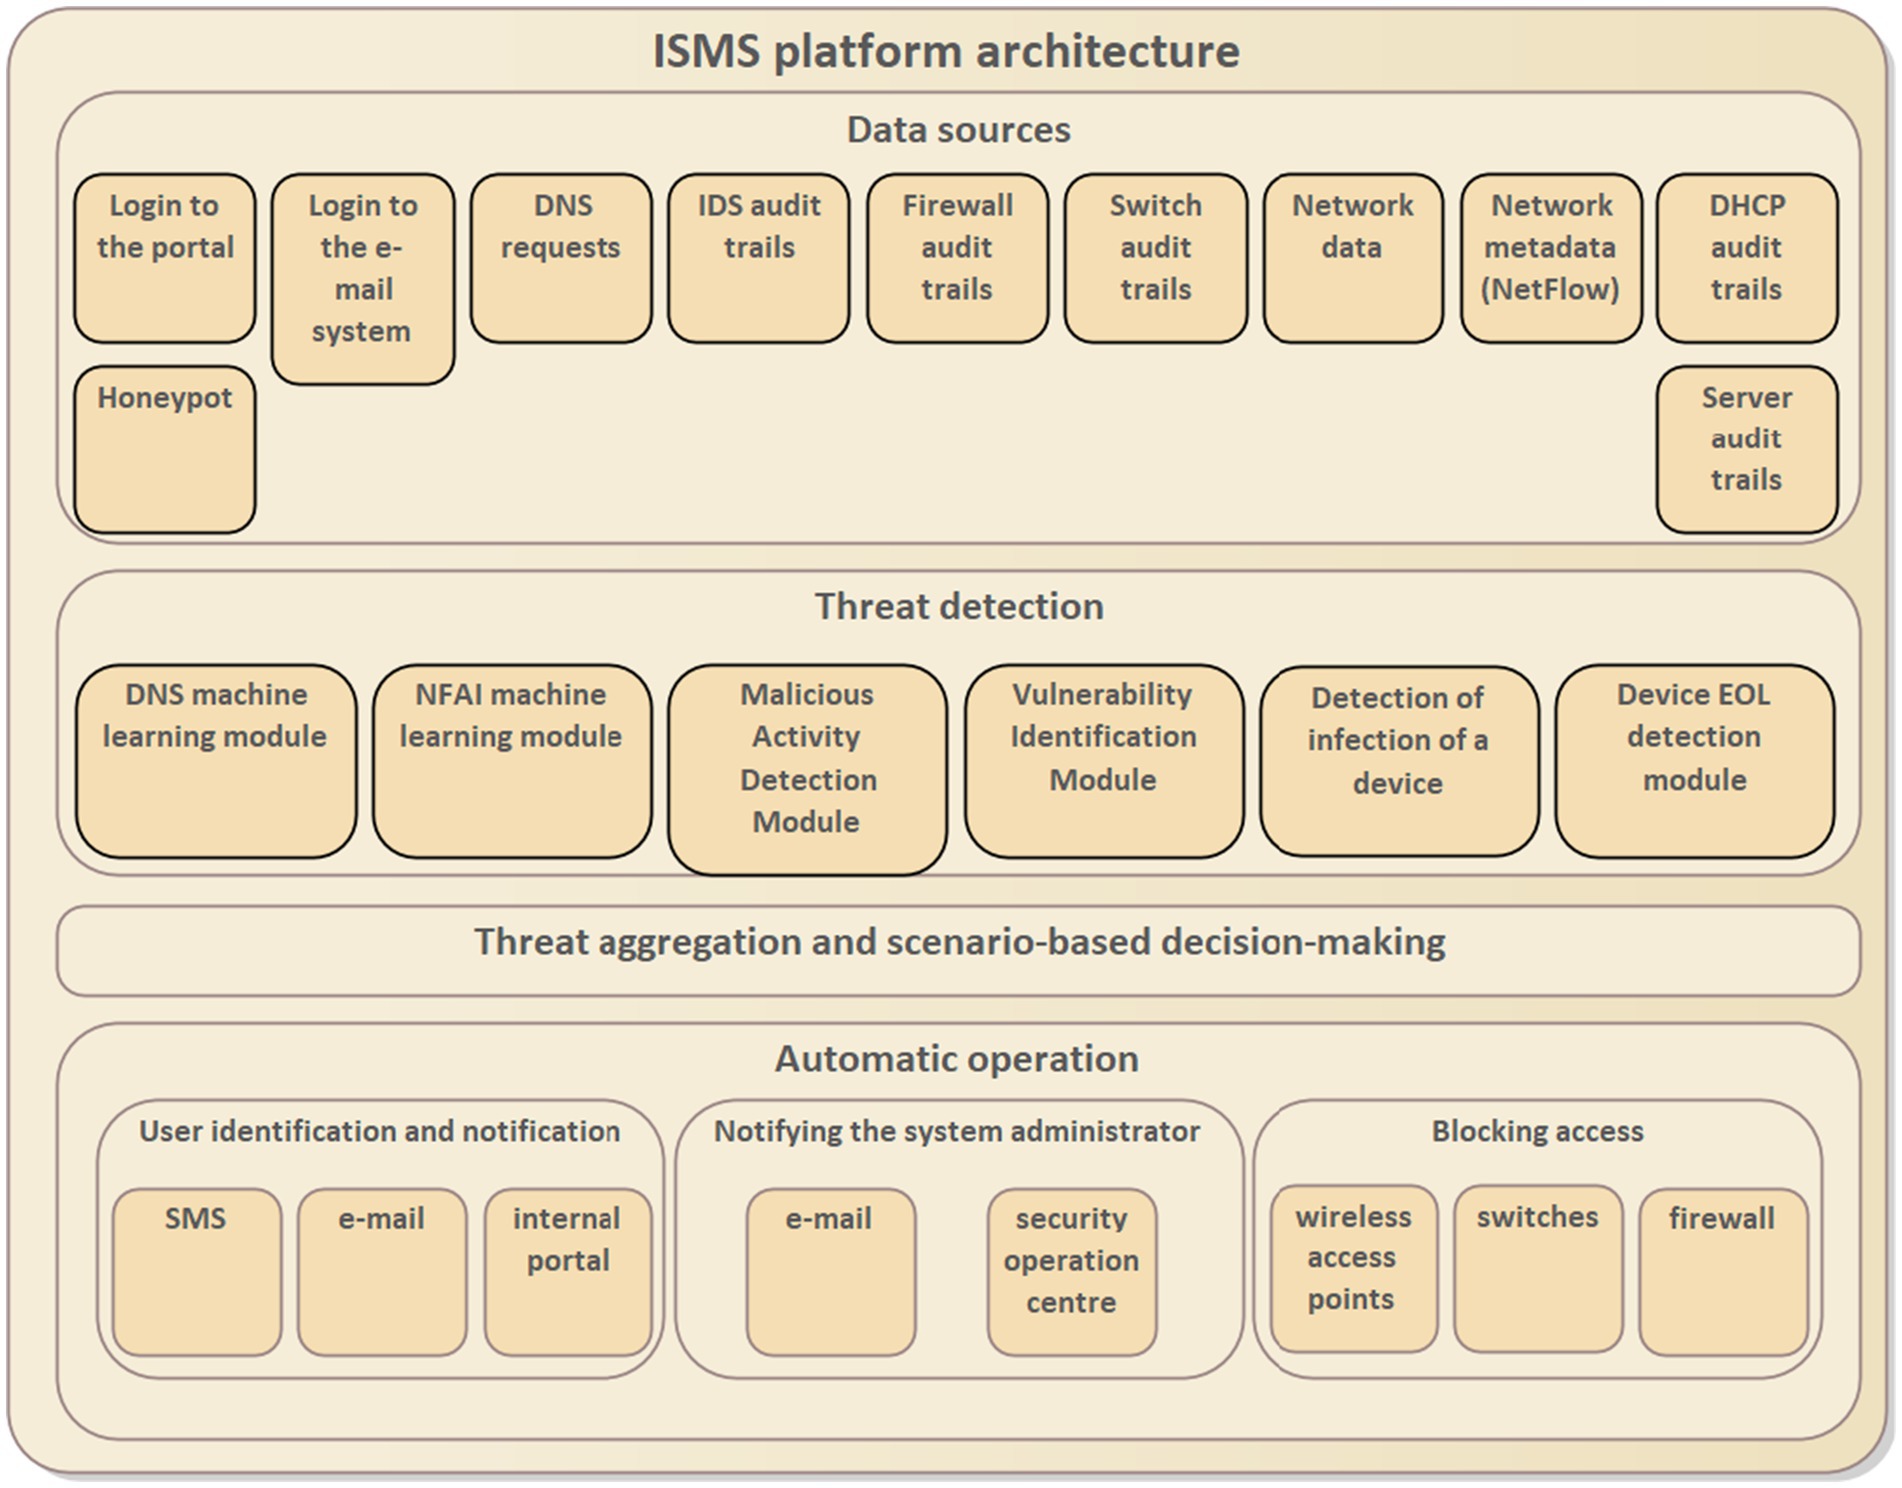The width and height of the screenshot is (1902, 1488).
Task: Click the Honeypot data source box
Action: pos(165,449)
